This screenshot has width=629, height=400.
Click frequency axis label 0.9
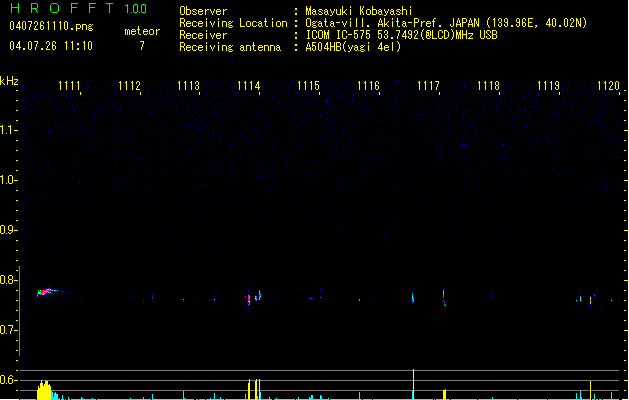(7, 230)
